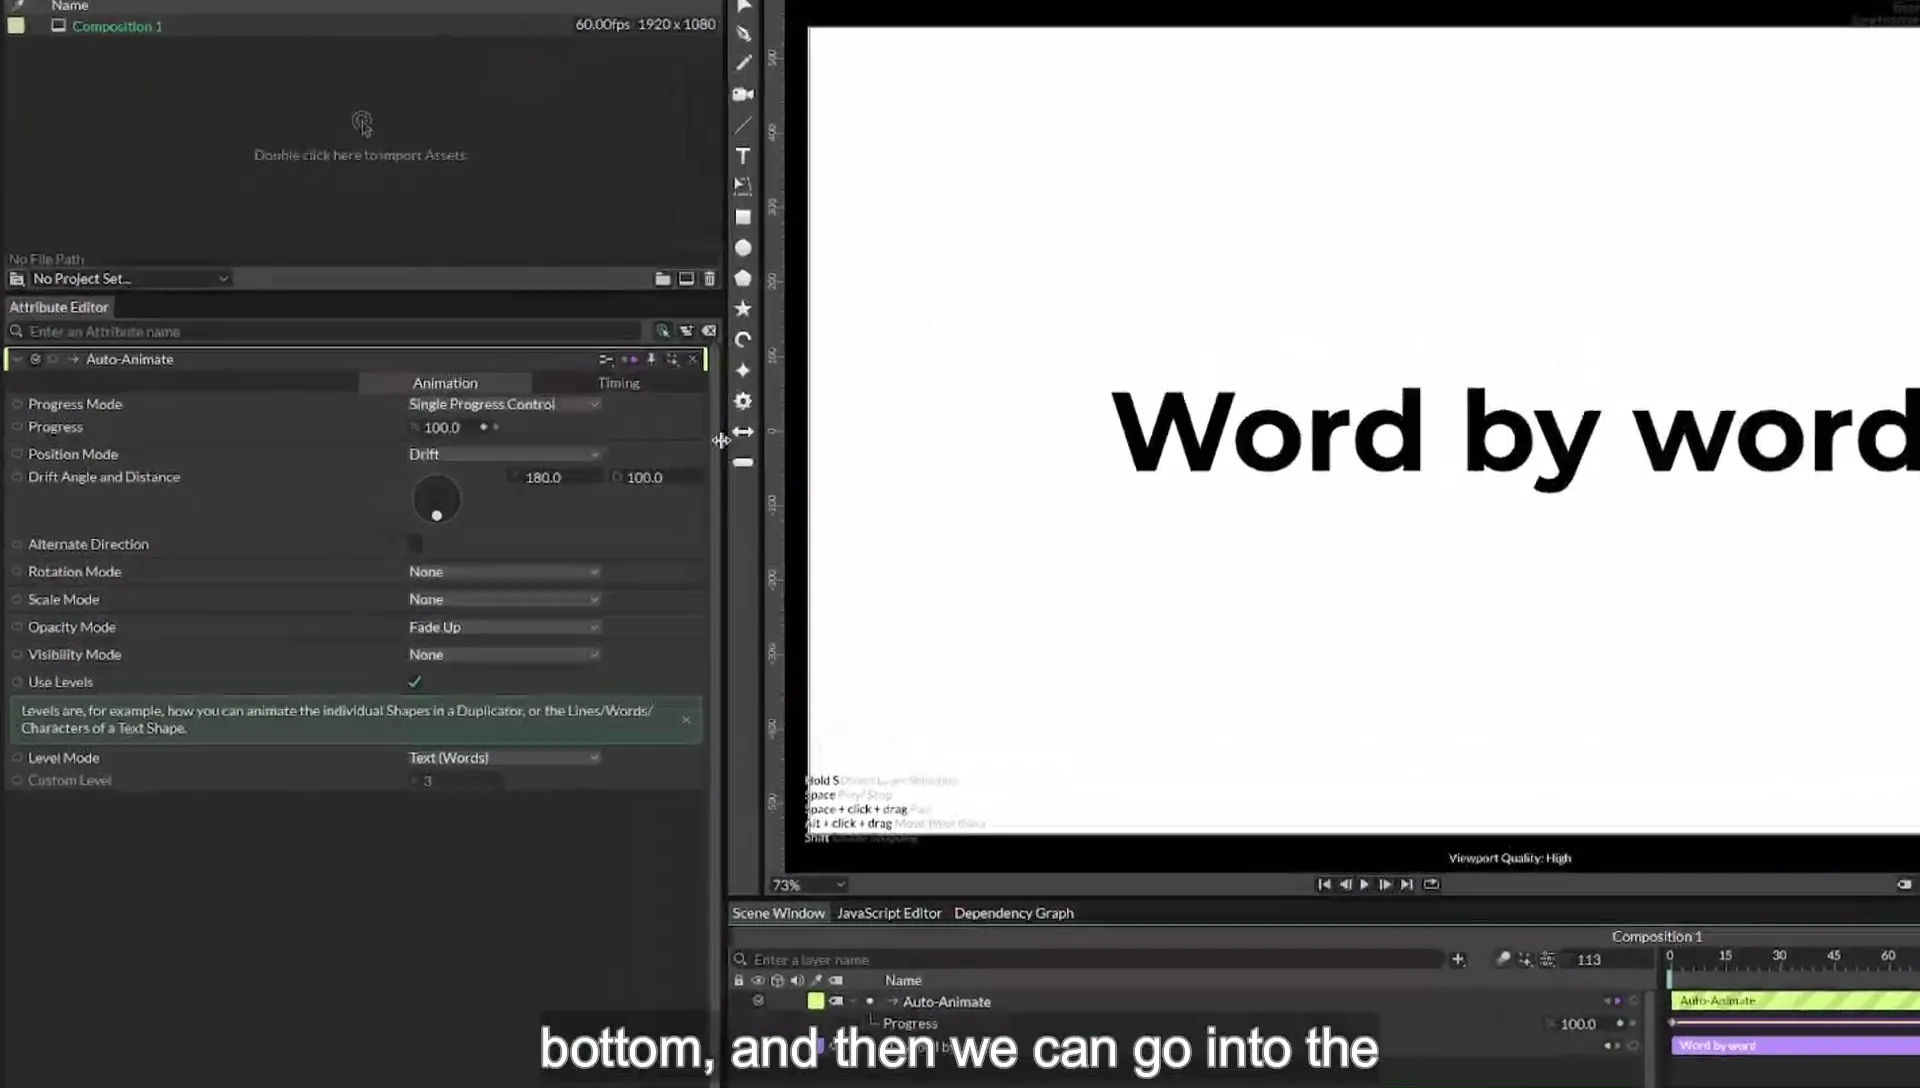Open the JavaScript Editor tab
The image size is (1920, 1088).
click(x=889, y=913)
